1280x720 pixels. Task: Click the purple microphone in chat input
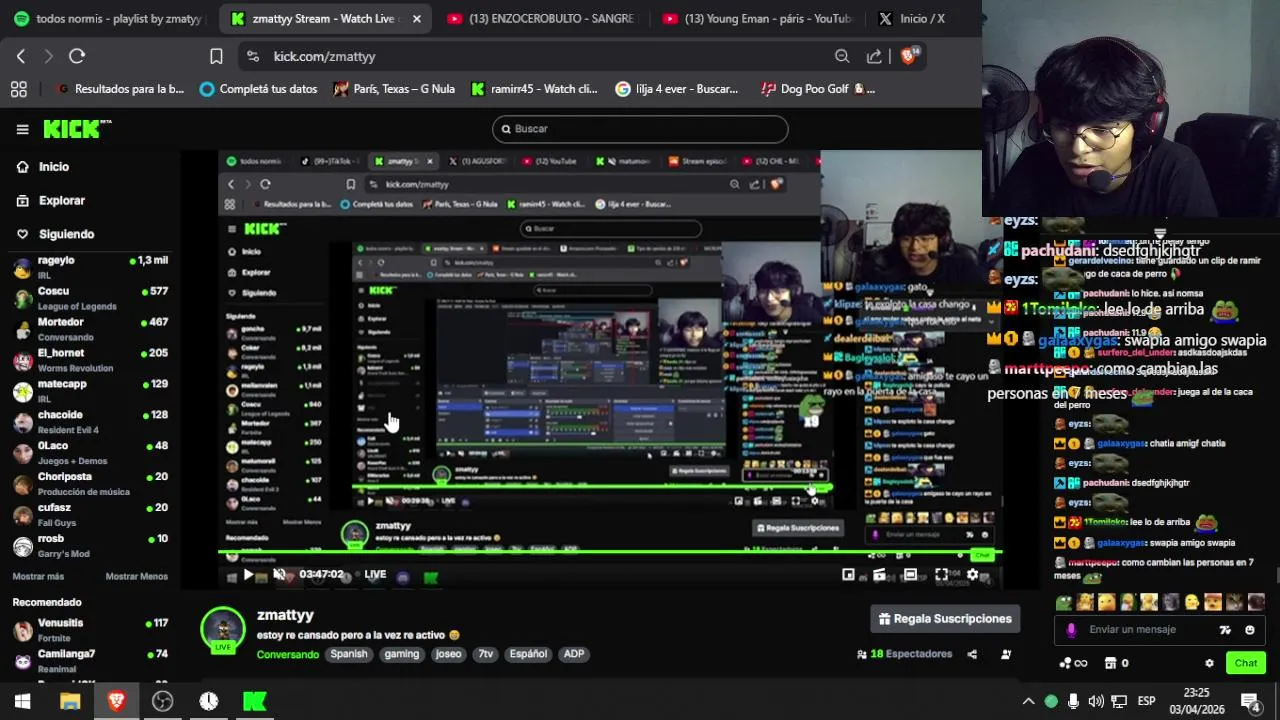pos(1071,630)
